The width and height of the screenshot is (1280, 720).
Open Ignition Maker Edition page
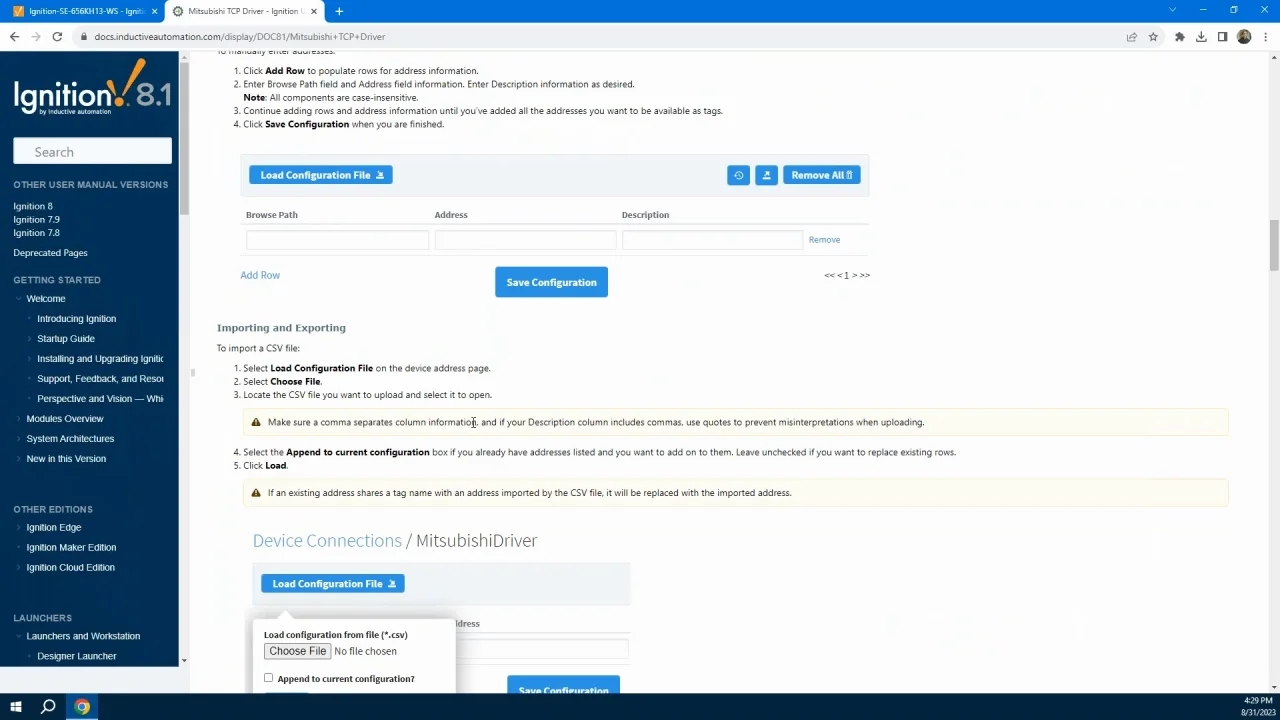[71, 548]
